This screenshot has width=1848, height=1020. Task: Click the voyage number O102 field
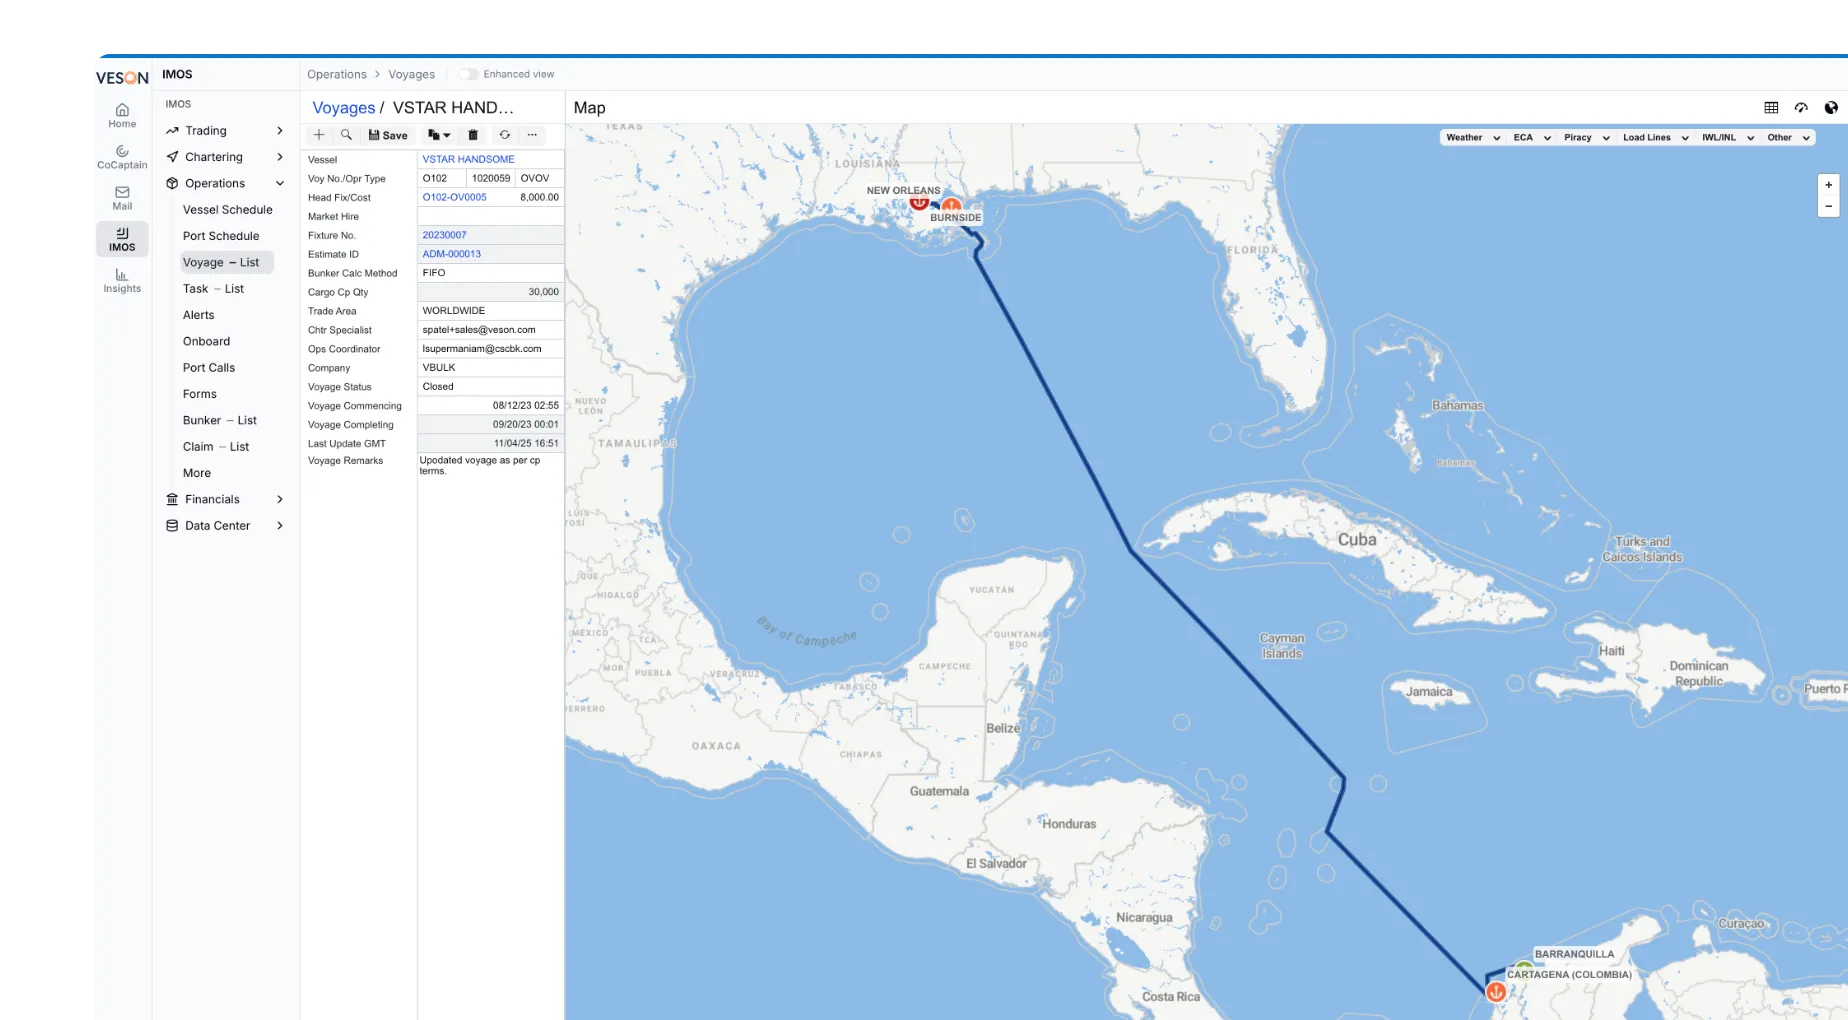[441, 178]
